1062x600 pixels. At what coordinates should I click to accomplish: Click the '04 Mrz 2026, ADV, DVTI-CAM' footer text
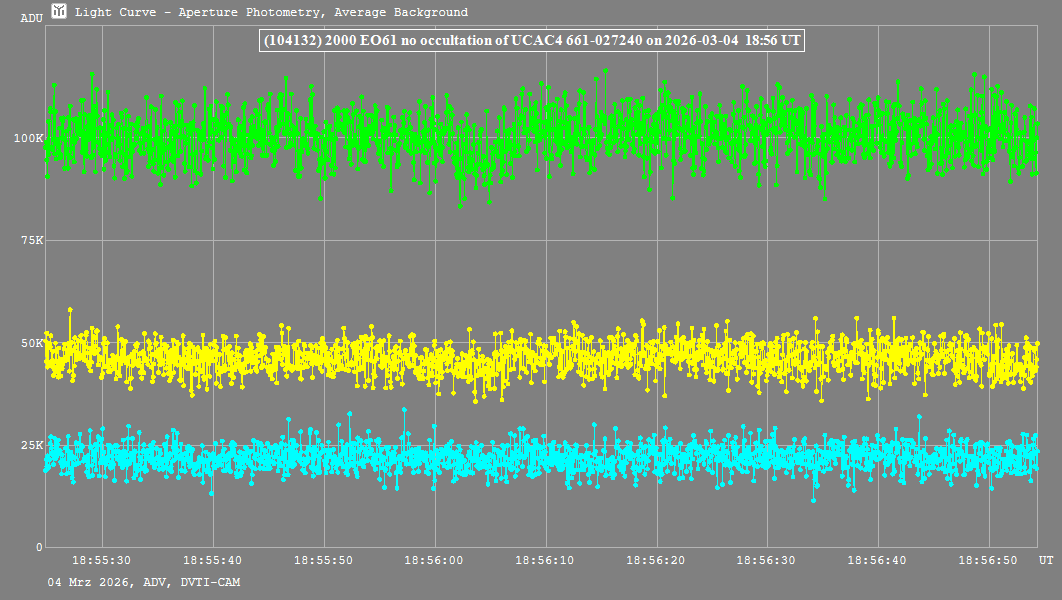pyautogui.click(x=144, y=581)
